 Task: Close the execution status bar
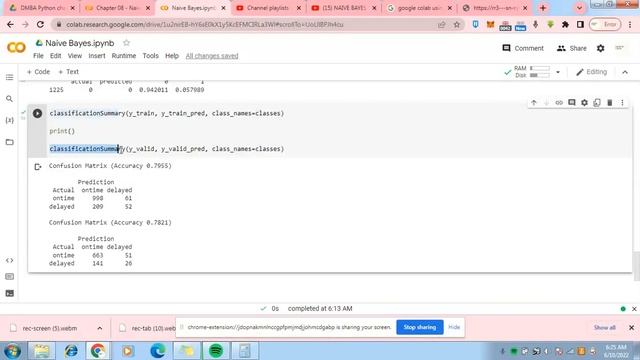[634, 309]
